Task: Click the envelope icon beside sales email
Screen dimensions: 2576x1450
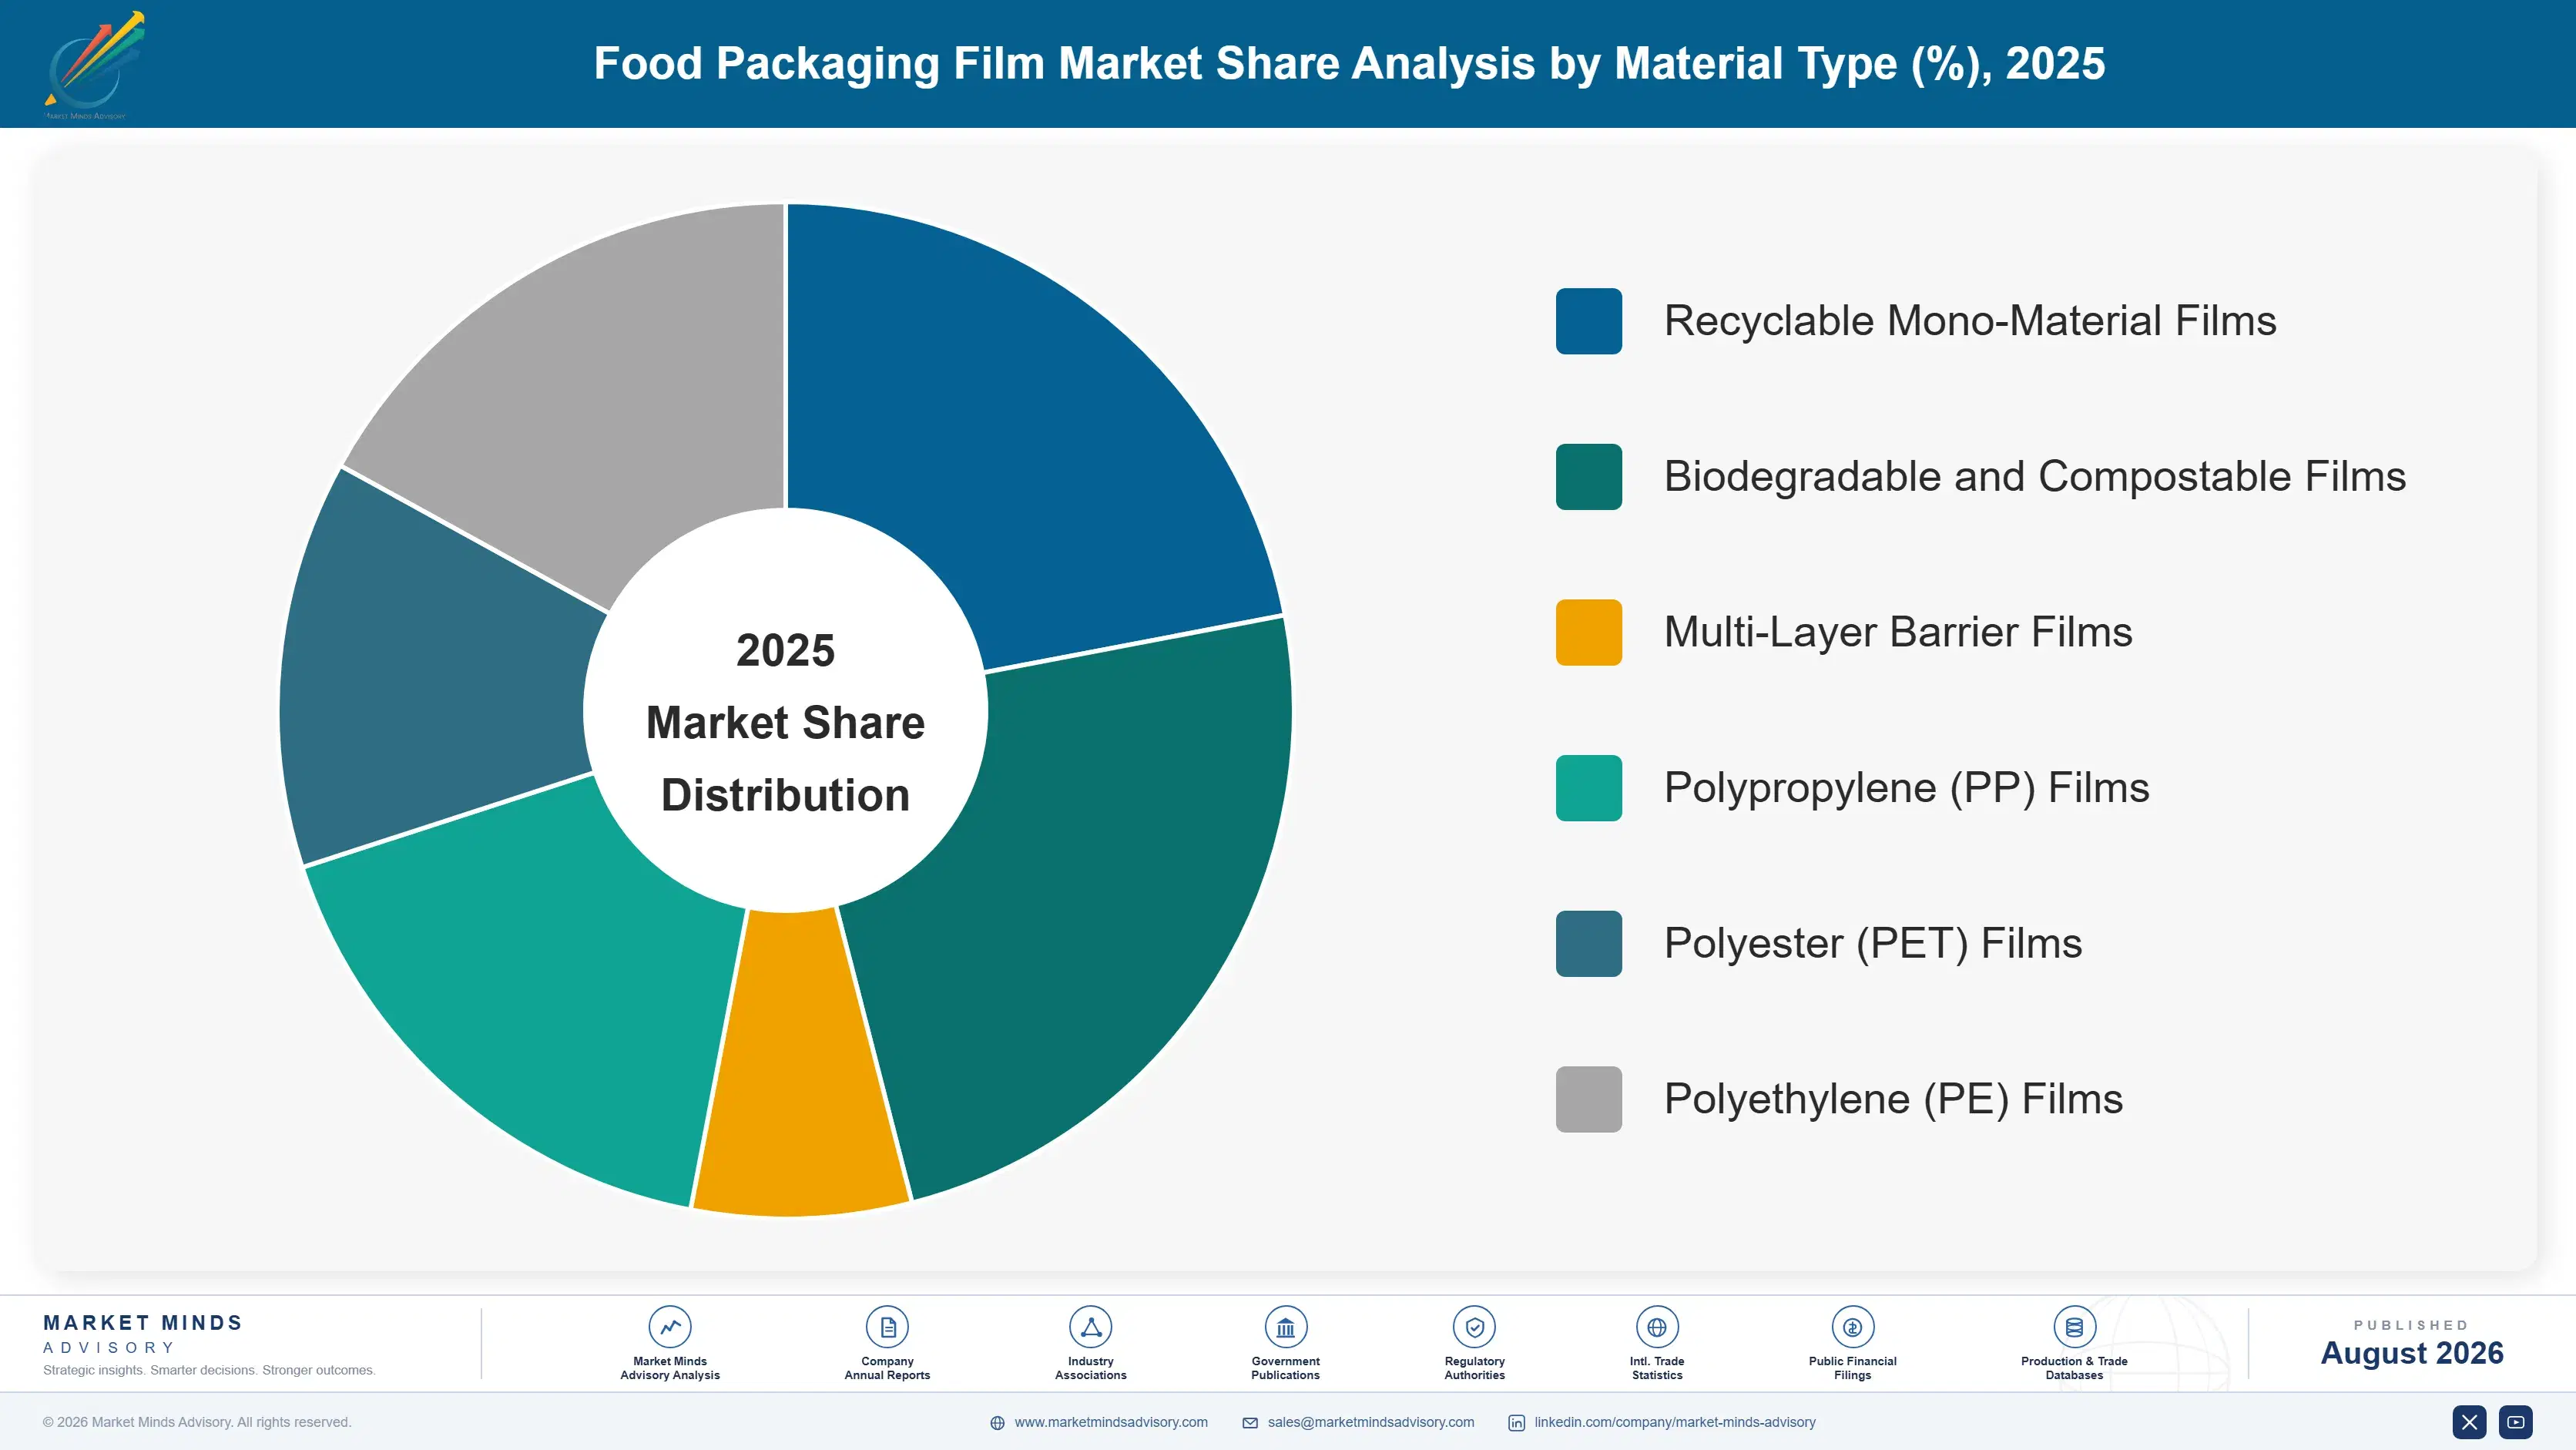Action: 1250,1423
